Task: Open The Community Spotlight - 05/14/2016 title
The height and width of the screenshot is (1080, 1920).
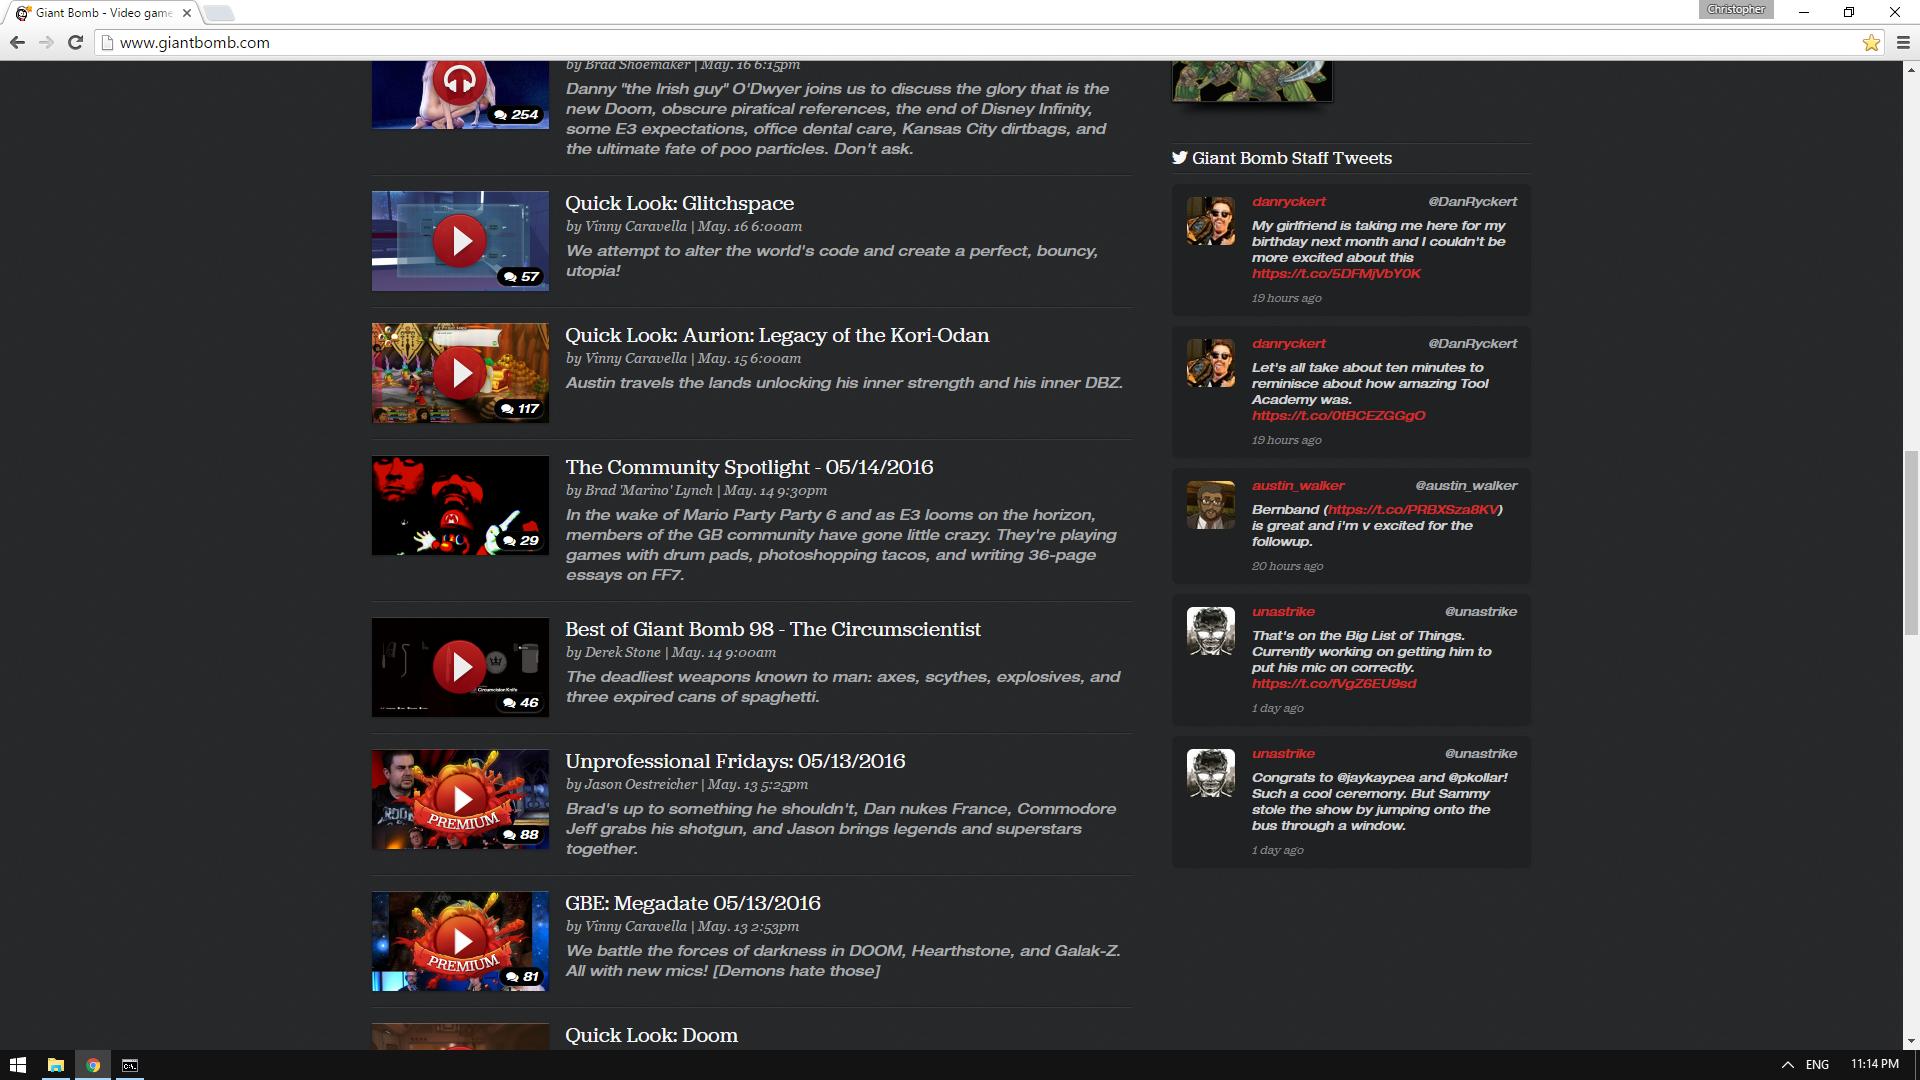Action: tap(749, 467)
